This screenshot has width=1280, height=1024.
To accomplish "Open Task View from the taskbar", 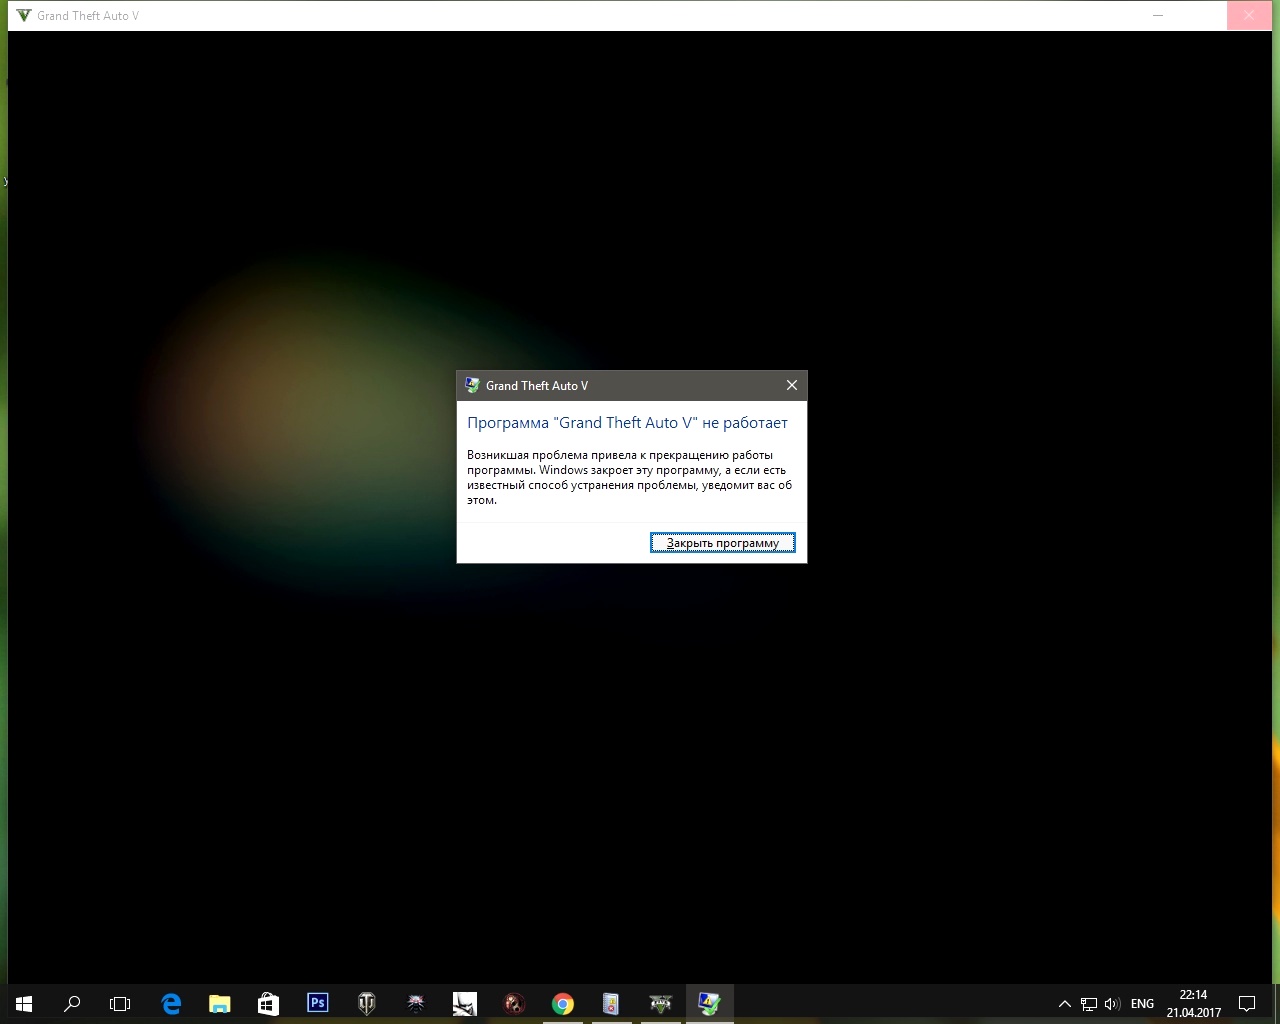I will 120,1003.
